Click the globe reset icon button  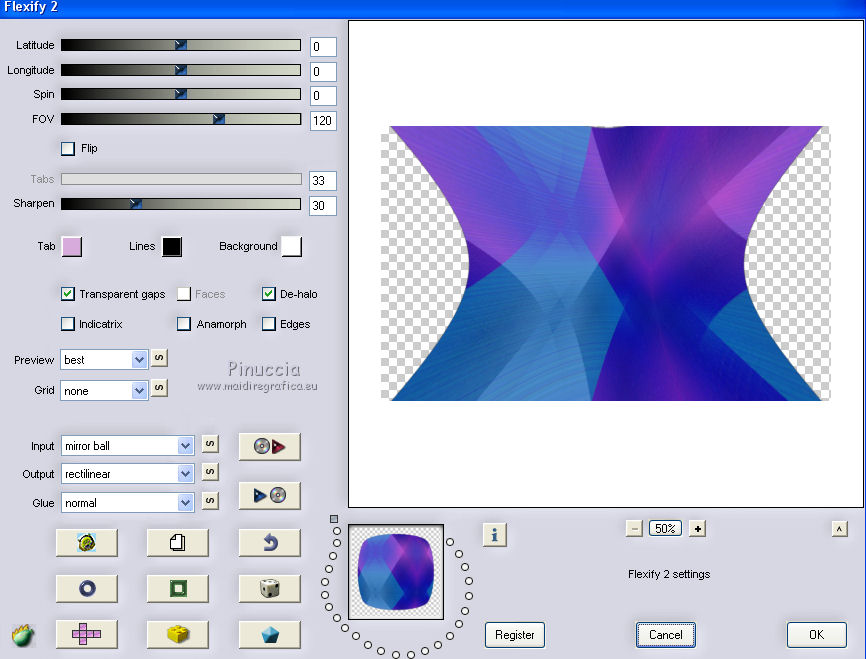pyautogui.click(x=87, y=542)
